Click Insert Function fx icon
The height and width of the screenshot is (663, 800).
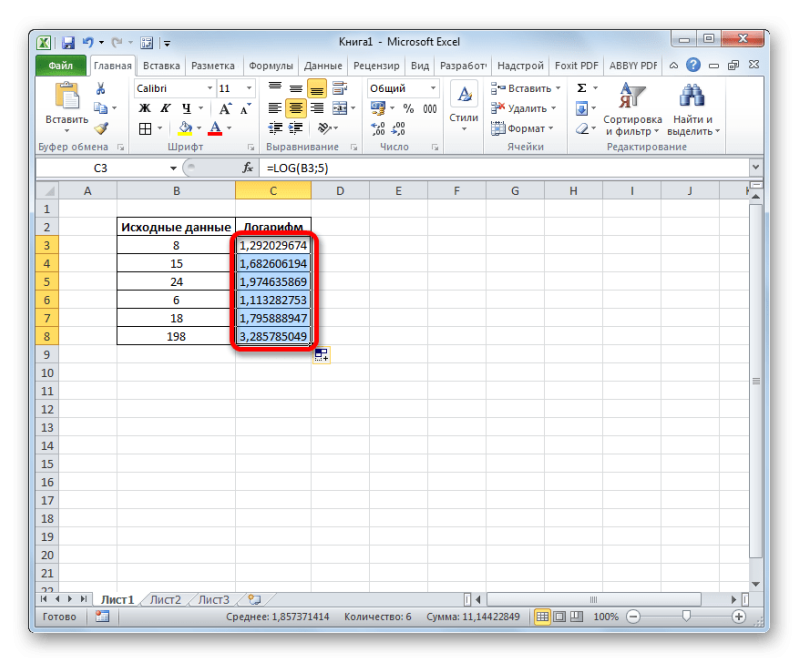248,168
